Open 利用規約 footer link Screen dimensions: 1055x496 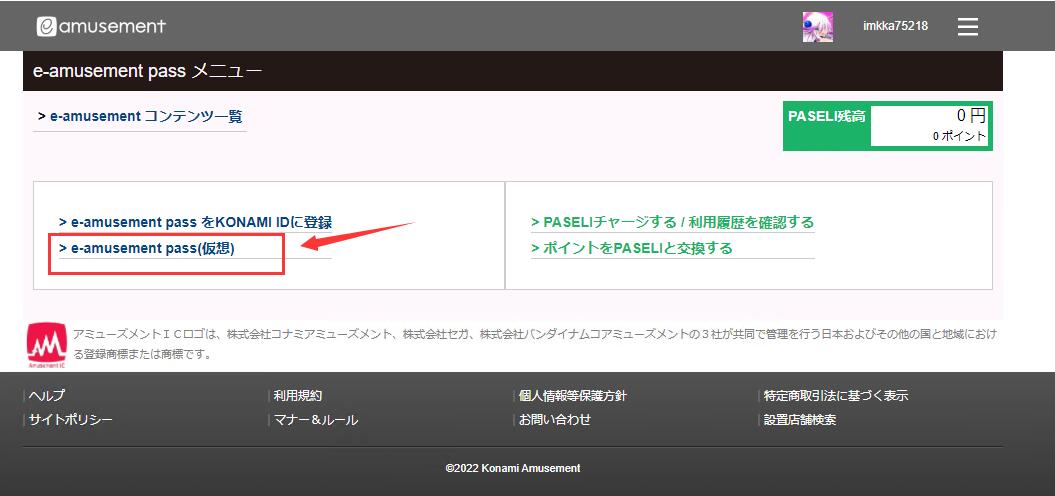coord(298,396)
